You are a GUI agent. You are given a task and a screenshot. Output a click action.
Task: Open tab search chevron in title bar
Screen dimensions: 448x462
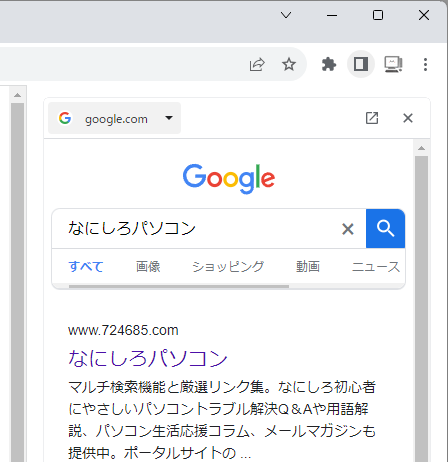coord(286,15)
